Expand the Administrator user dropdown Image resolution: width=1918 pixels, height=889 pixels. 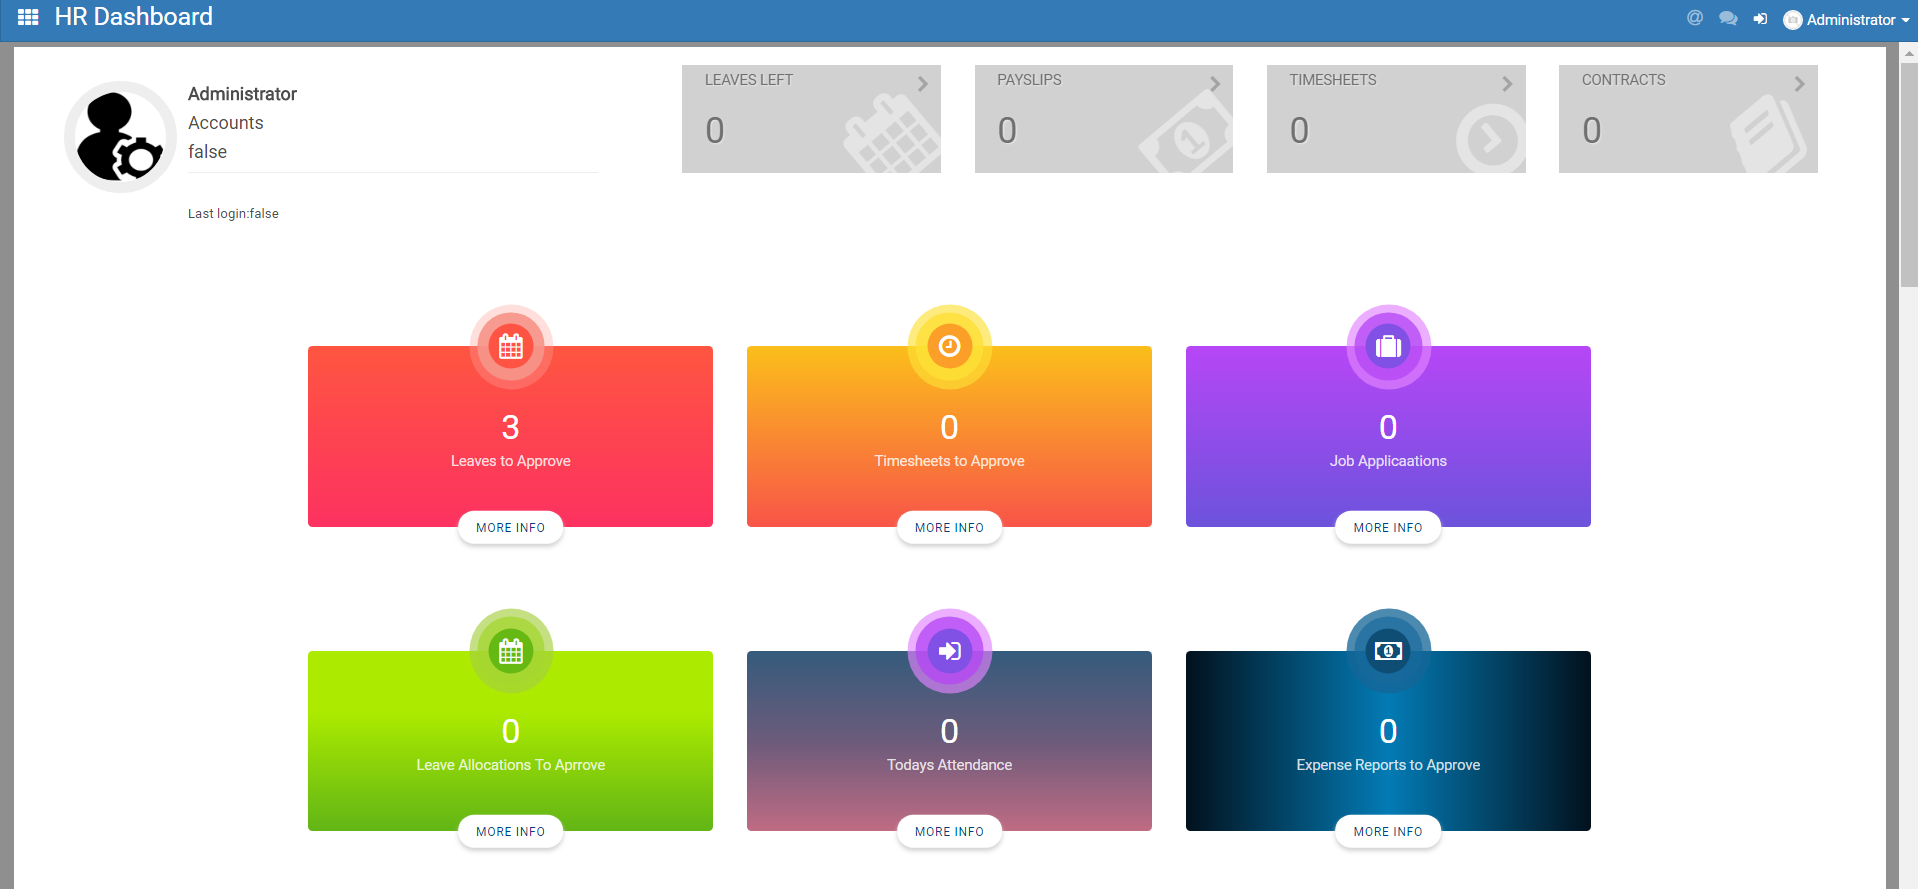coord(1849,20)
